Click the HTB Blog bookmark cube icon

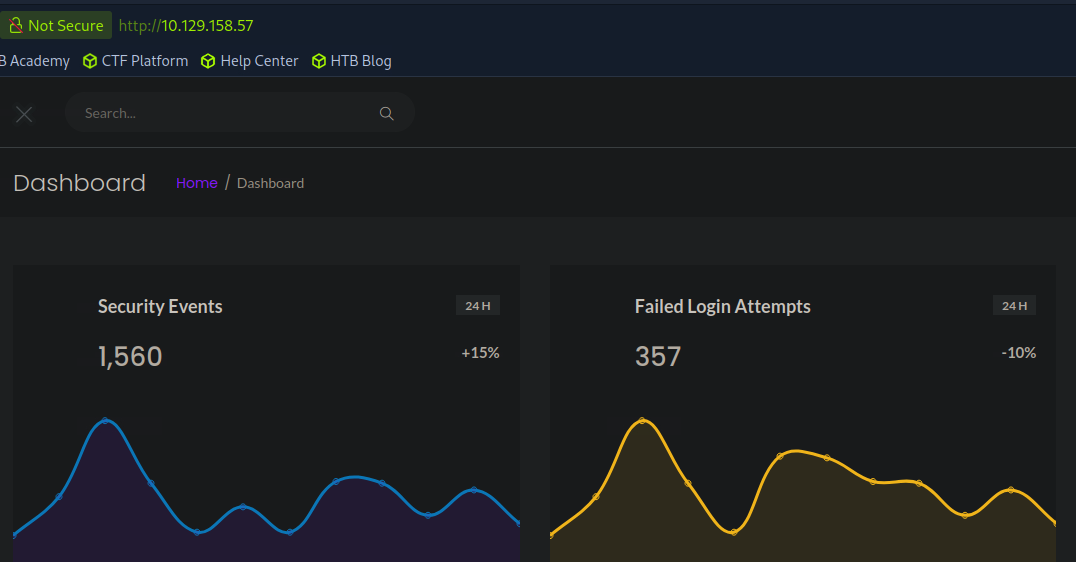click(x=320, y=61)
